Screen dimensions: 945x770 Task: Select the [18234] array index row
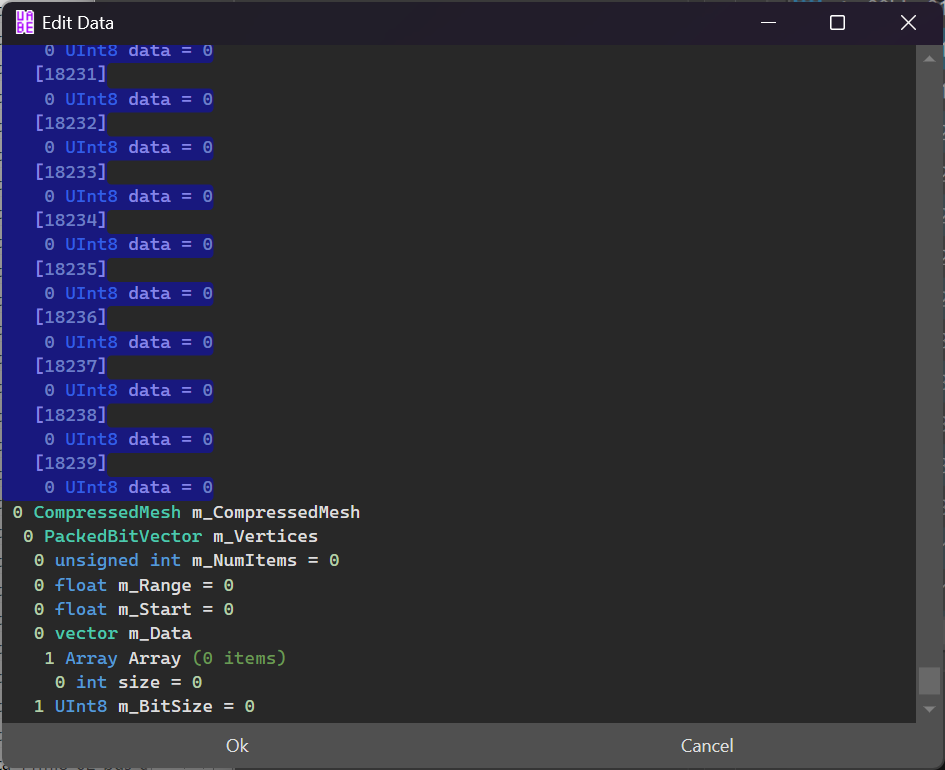[71, 220]
